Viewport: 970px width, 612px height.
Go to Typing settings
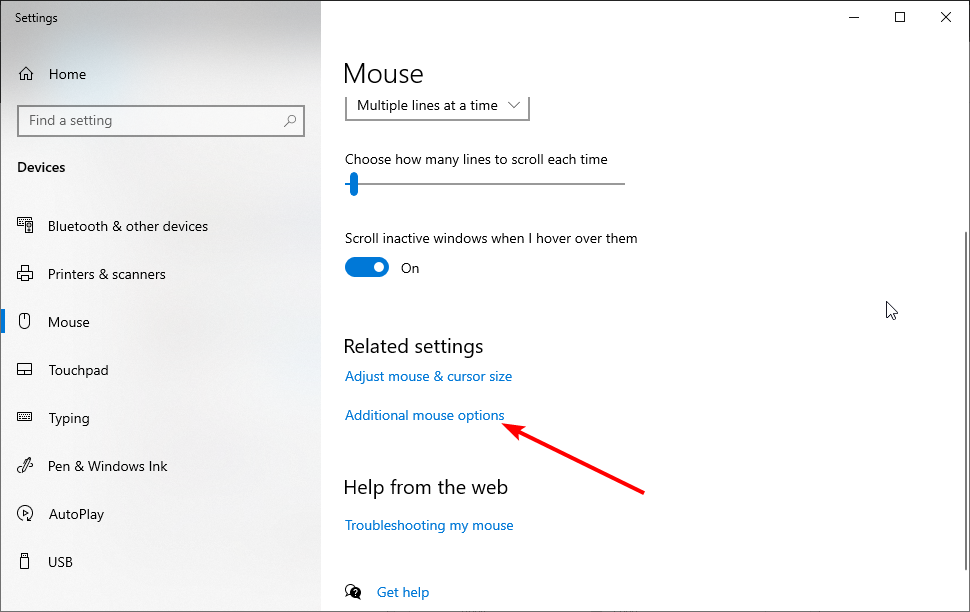pos(69,418)
